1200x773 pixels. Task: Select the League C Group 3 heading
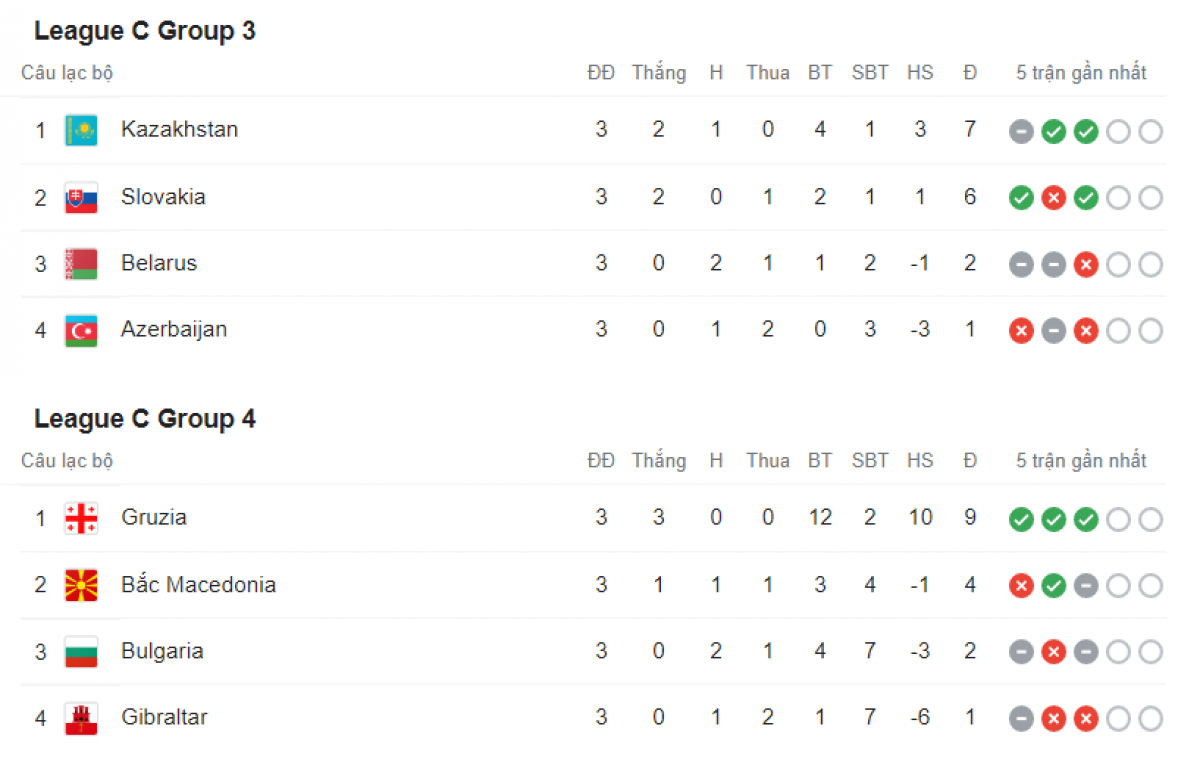pos(145,31)
